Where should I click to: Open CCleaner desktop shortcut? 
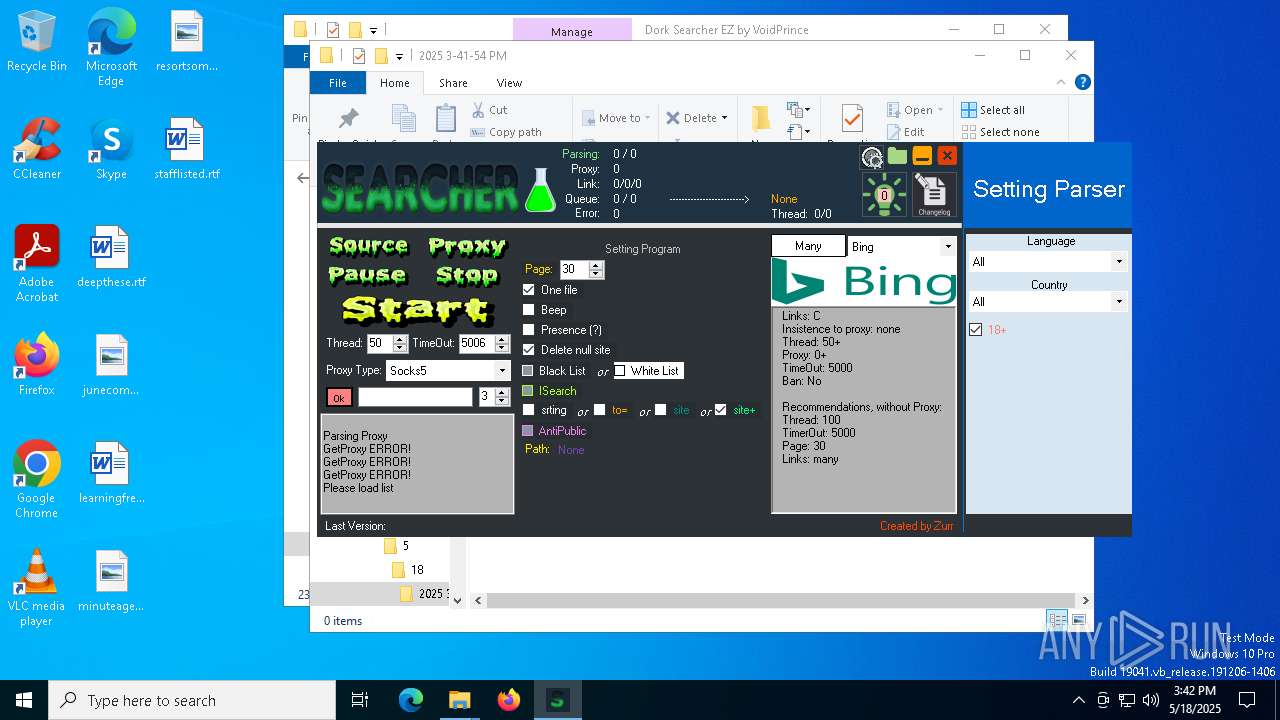(37, 150)
